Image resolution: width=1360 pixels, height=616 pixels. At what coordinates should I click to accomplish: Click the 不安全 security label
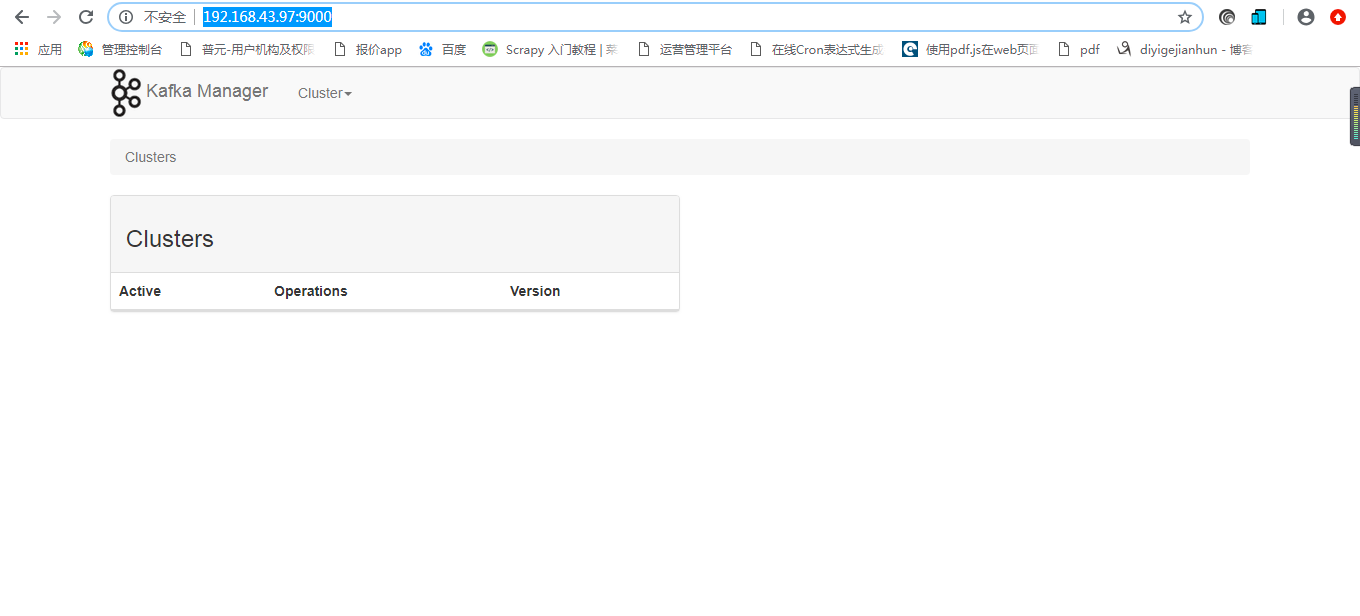(x=165, y=17)
